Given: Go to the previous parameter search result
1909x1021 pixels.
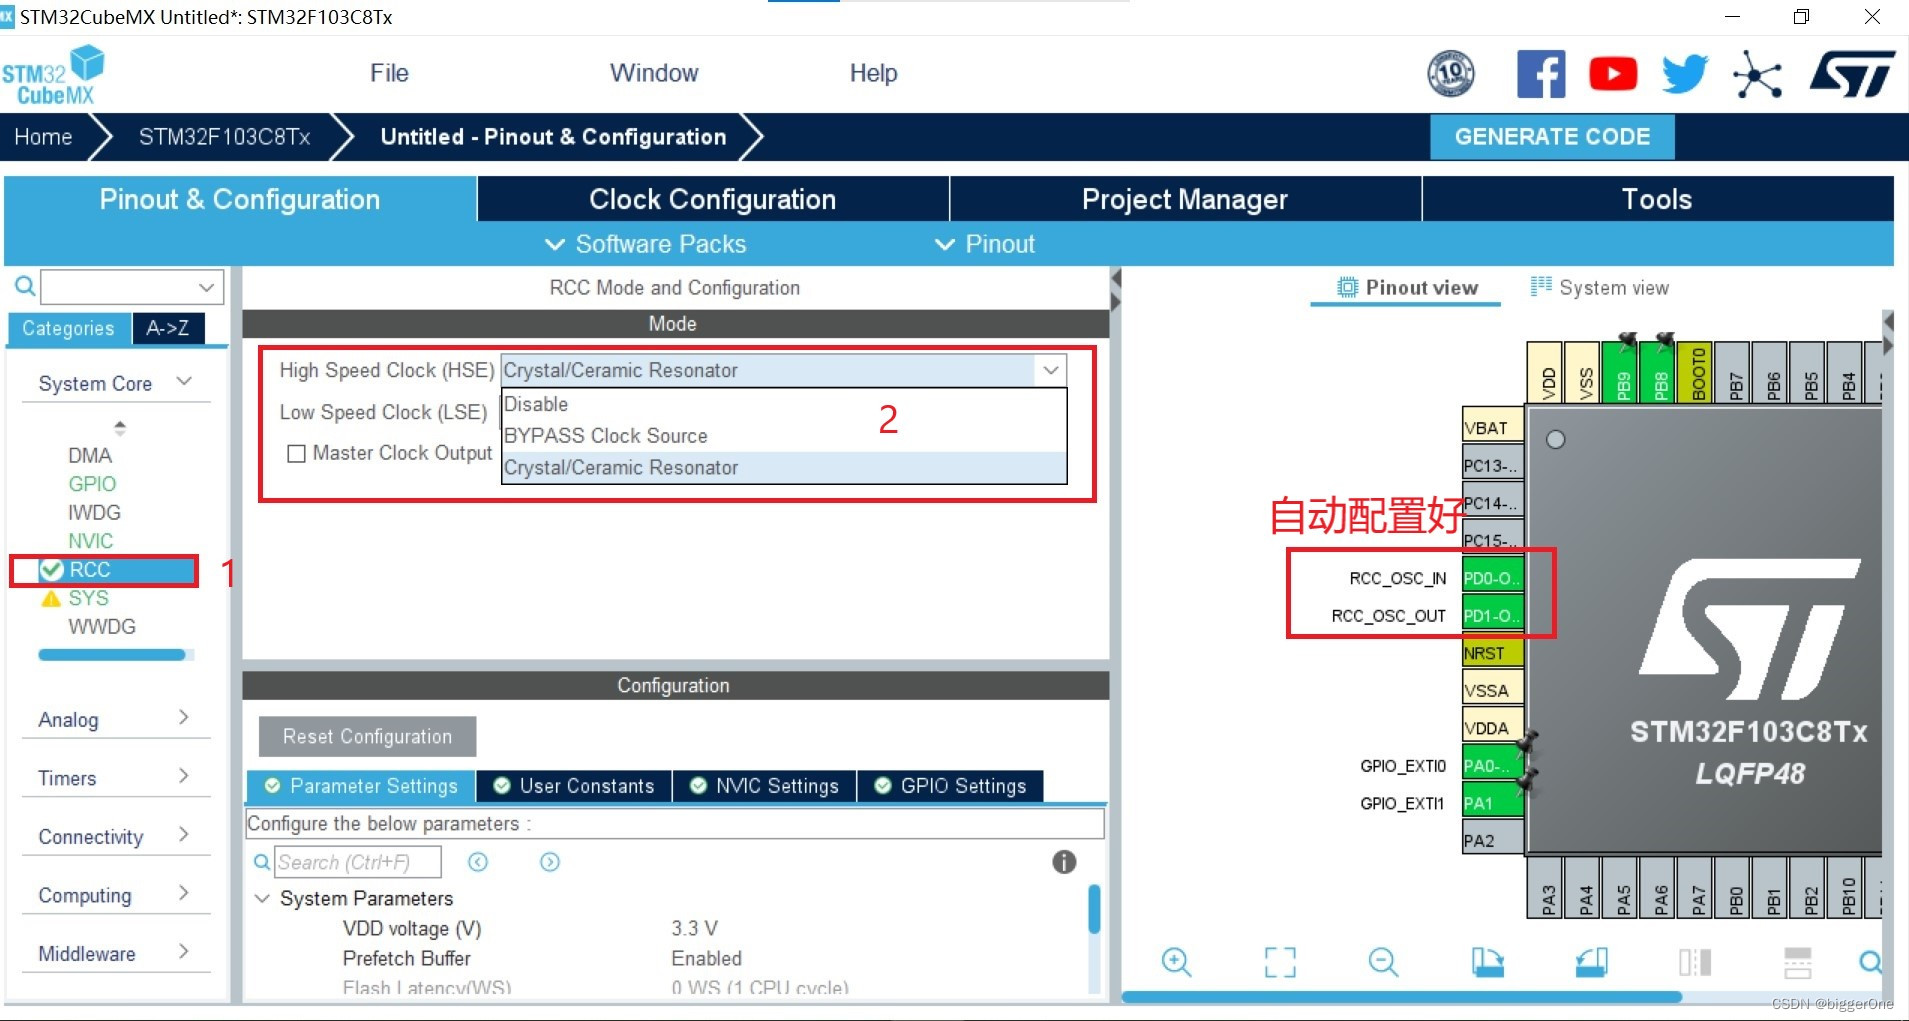Looking at the screenshot, I should pos(478,862).
